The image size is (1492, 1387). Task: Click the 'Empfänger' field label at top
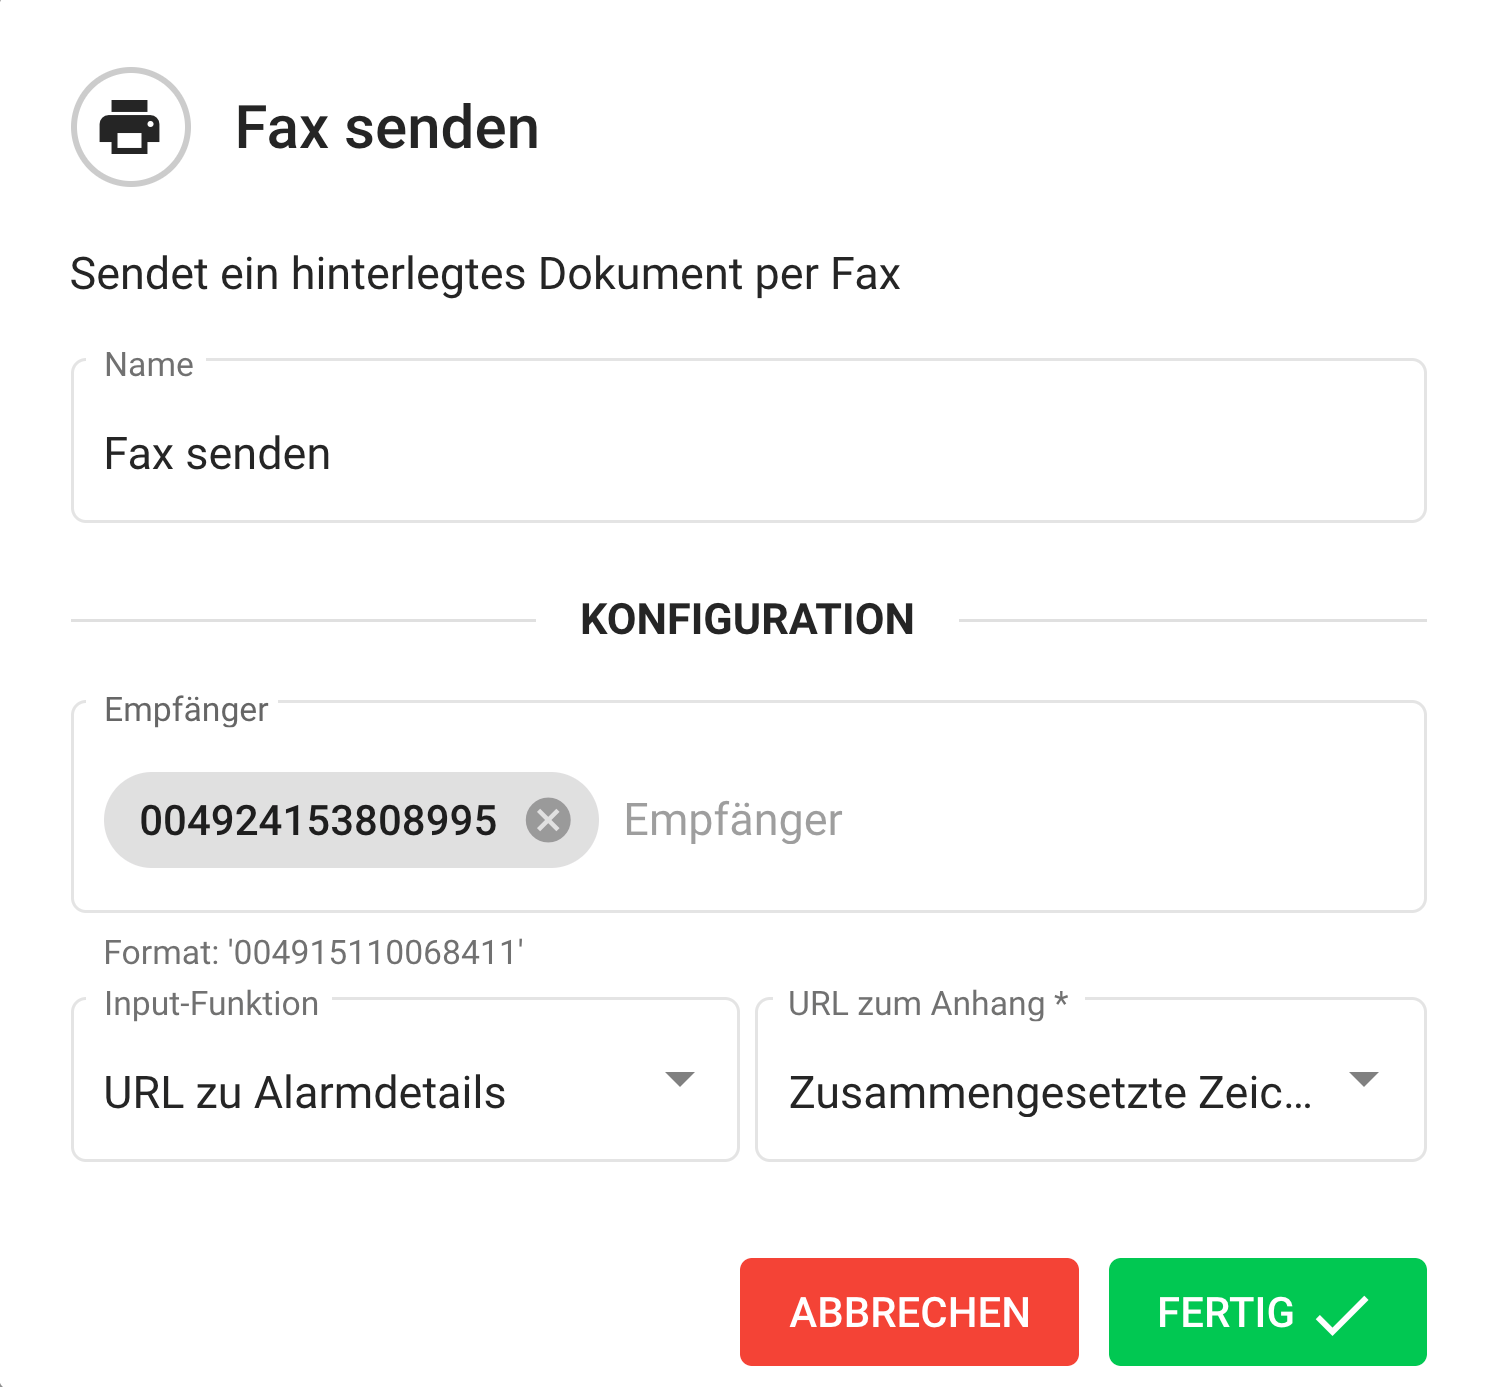pyautogui.click(x=186, y=710)
